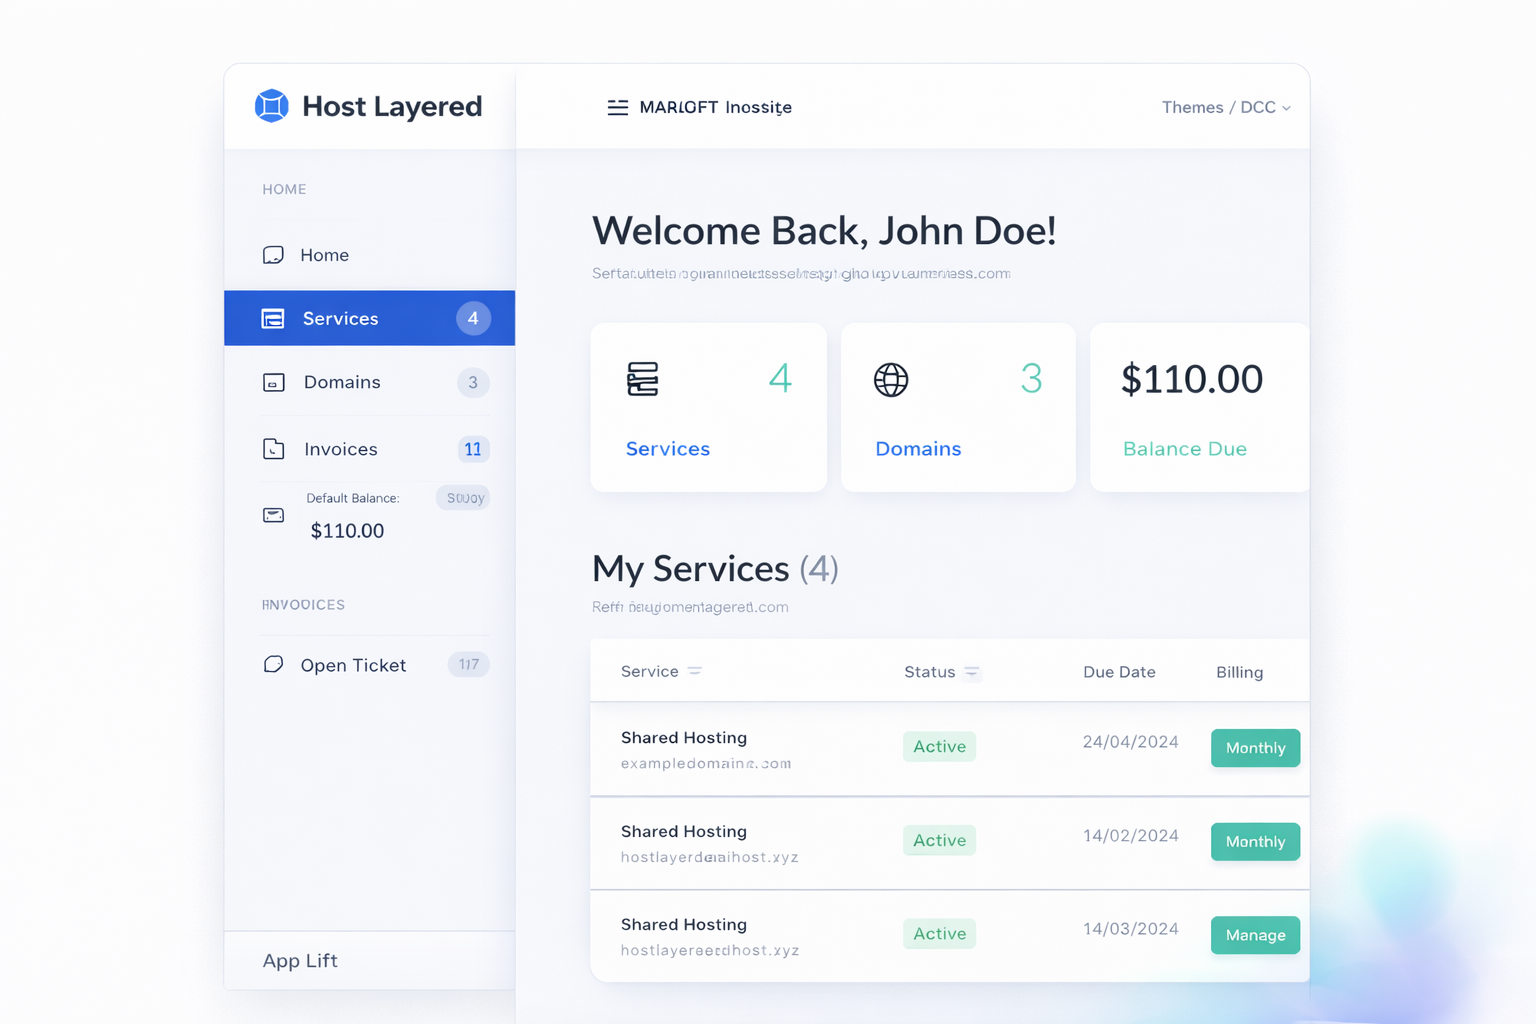This screenshot has height=1024, width=1536.
Task: Click the Due Date column header
Action: 1119,672
